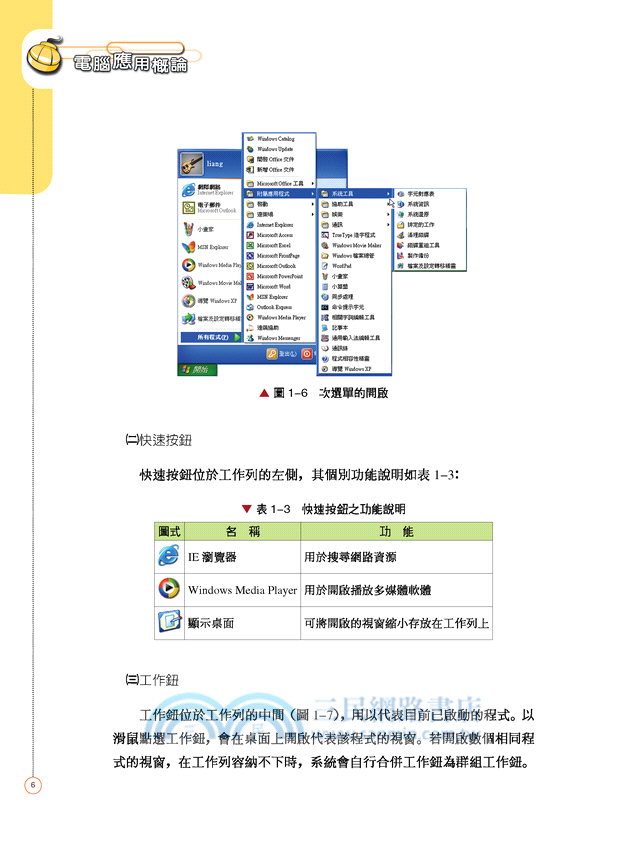Launch Microsoft Excel icon
Screen dimensions: 629x860
click(x=250, y=245)
